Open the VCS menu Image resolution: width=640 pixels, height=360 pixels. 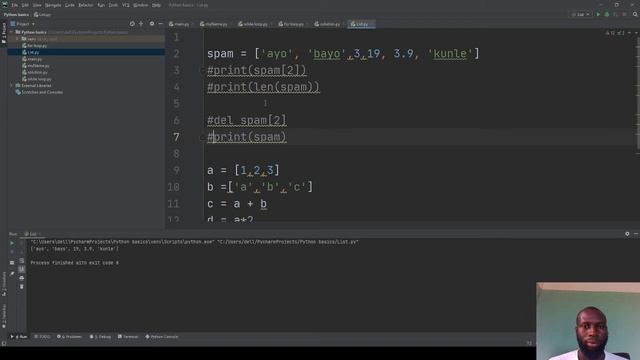[126, 5]
